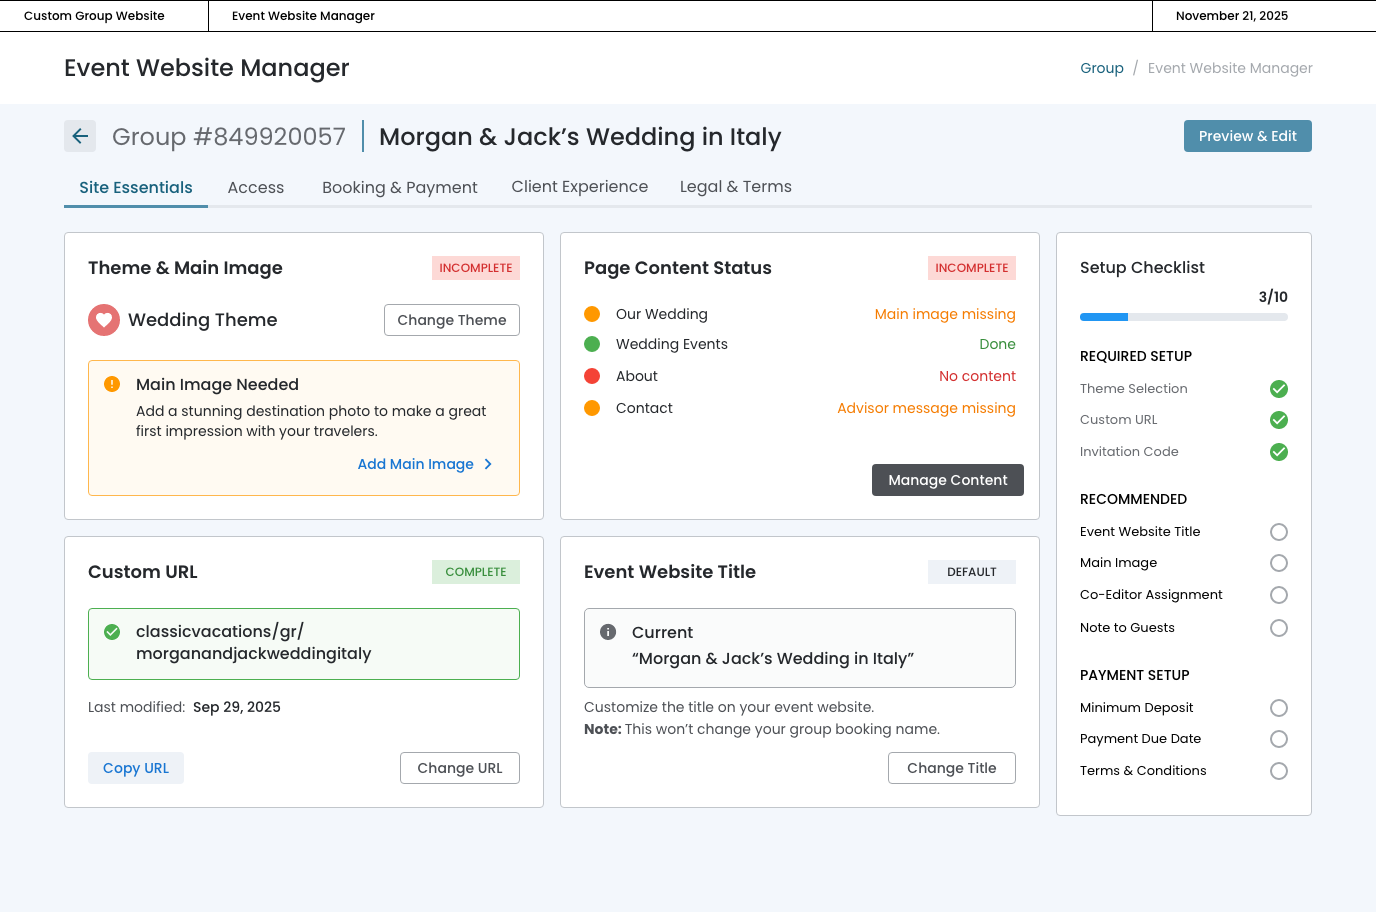Click the Setup Checklist progress bar
Image resolution: width=1376 pixels, height=912 pixels.
(x=1183, y=317)
